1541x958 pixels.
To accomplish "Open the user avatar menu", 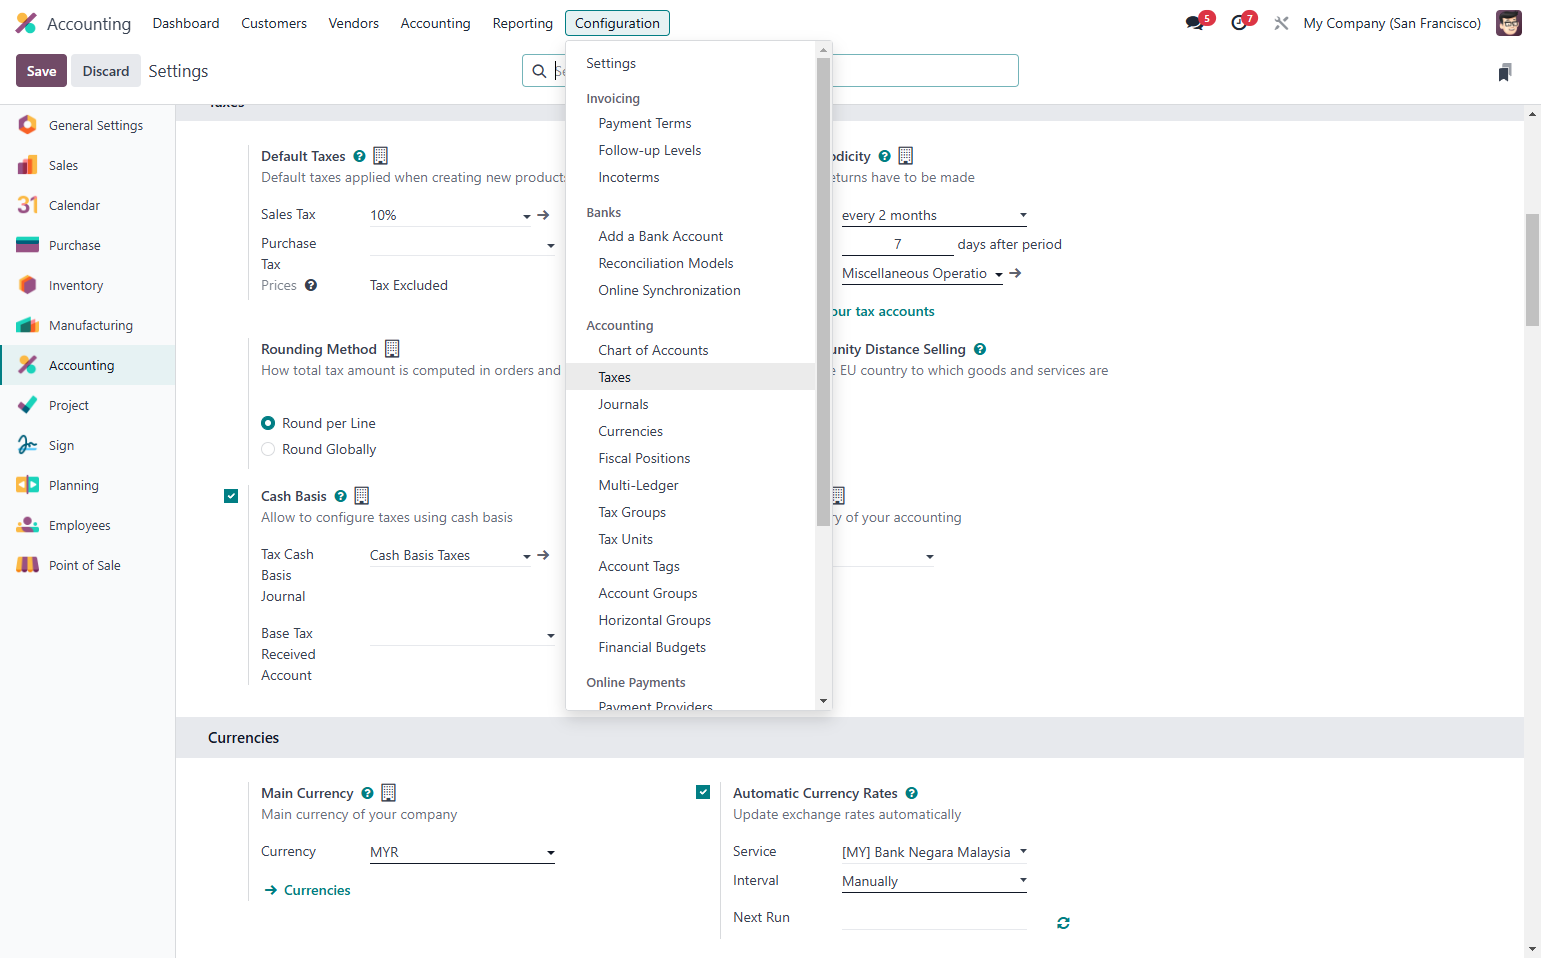I will point(1508,23).
